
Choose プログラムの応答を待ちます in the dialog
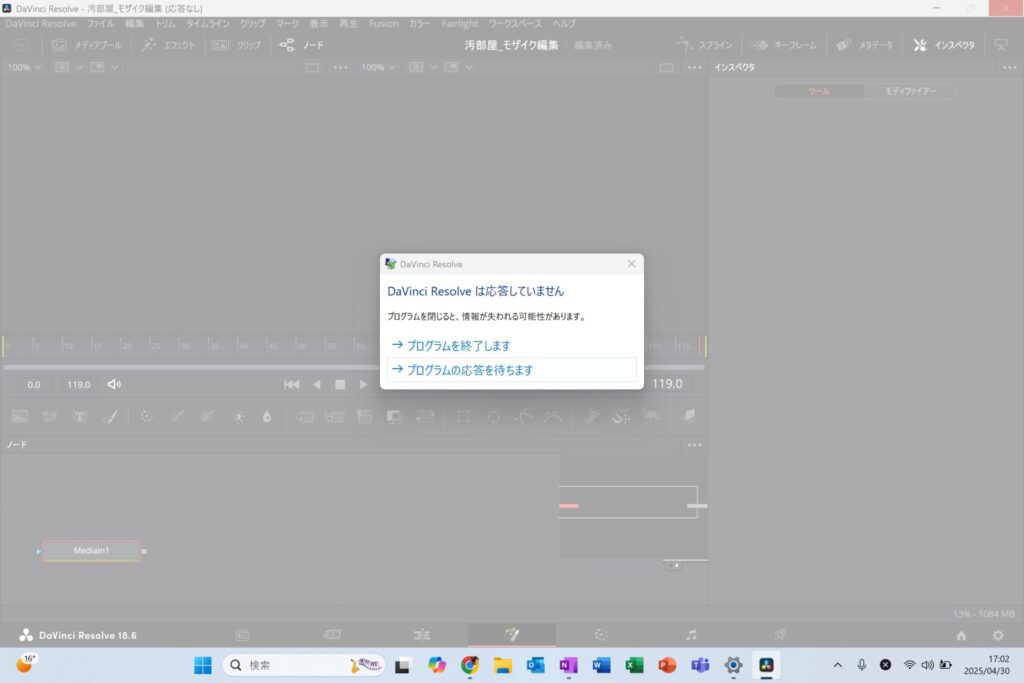(x=512, y=370)
